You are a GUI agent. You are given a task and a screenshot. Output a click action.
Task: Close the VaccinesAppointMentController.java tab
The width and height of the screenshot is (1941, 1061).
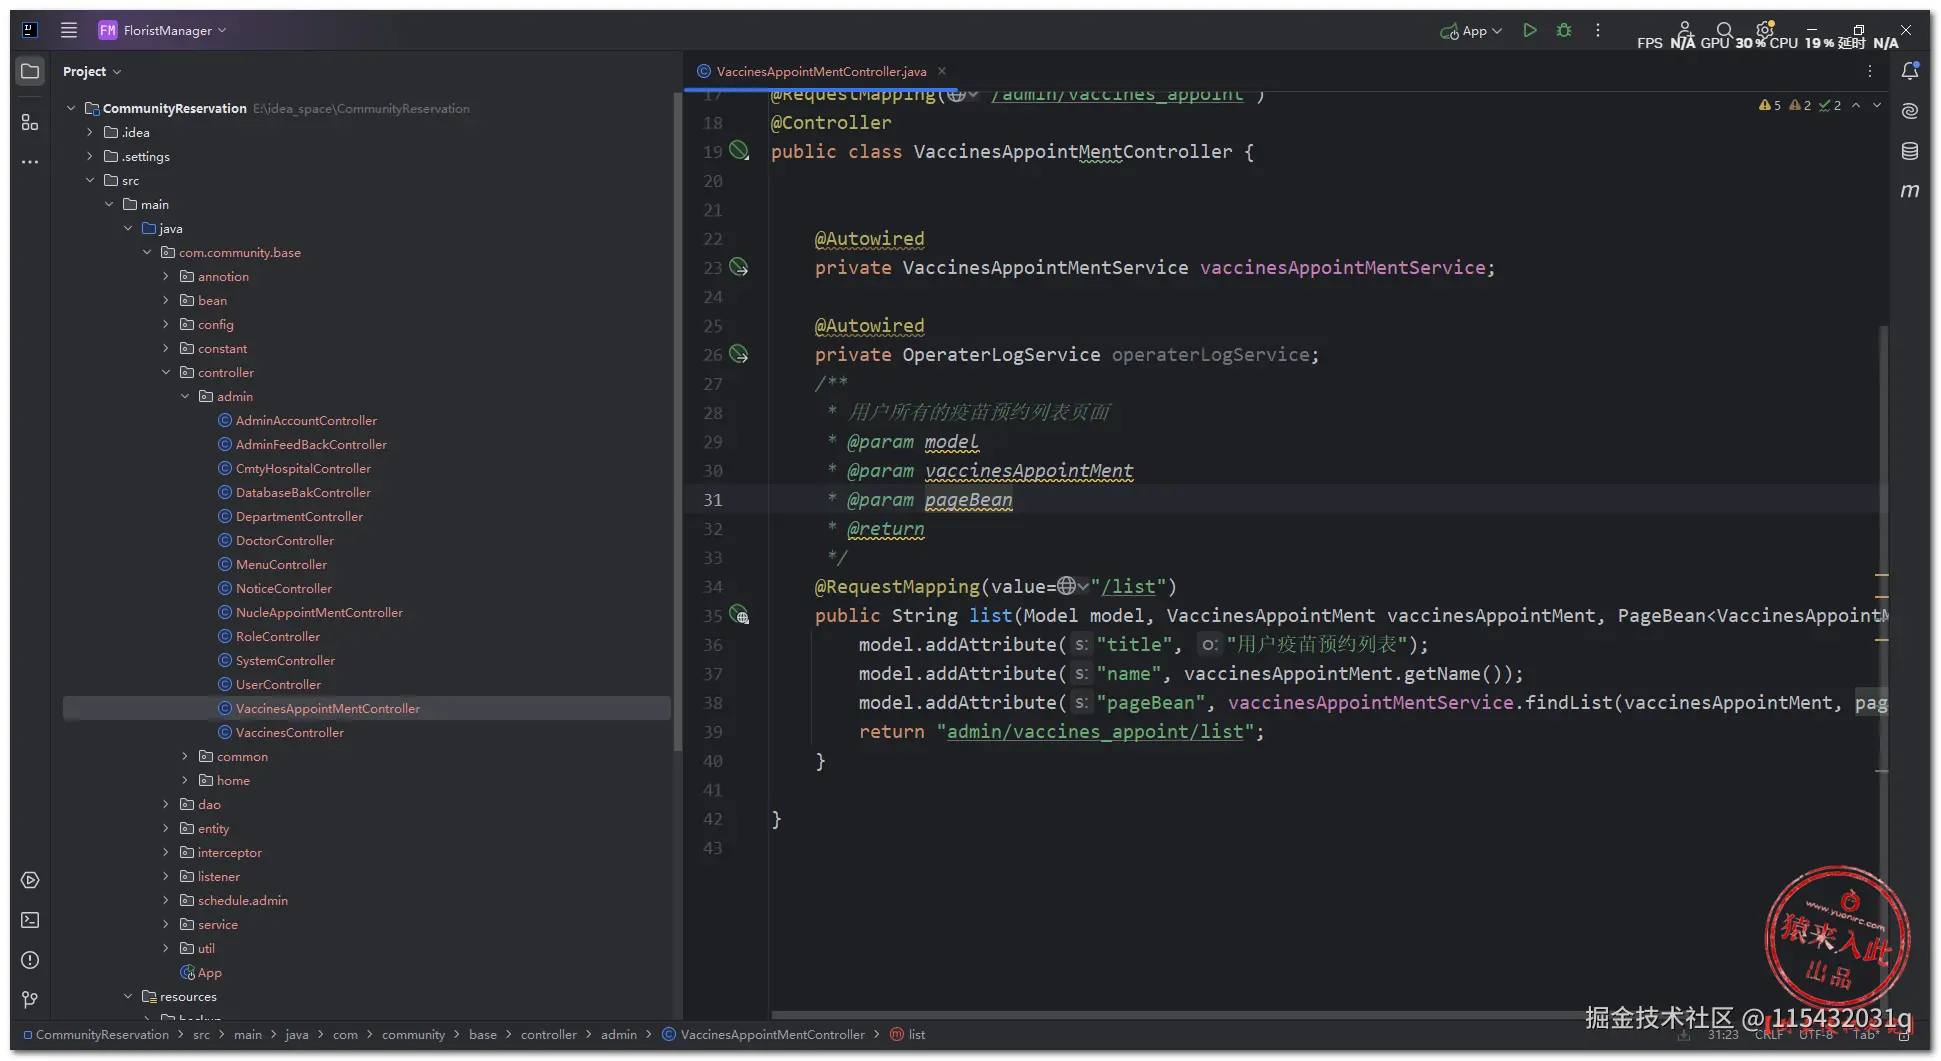pos(942,71)
